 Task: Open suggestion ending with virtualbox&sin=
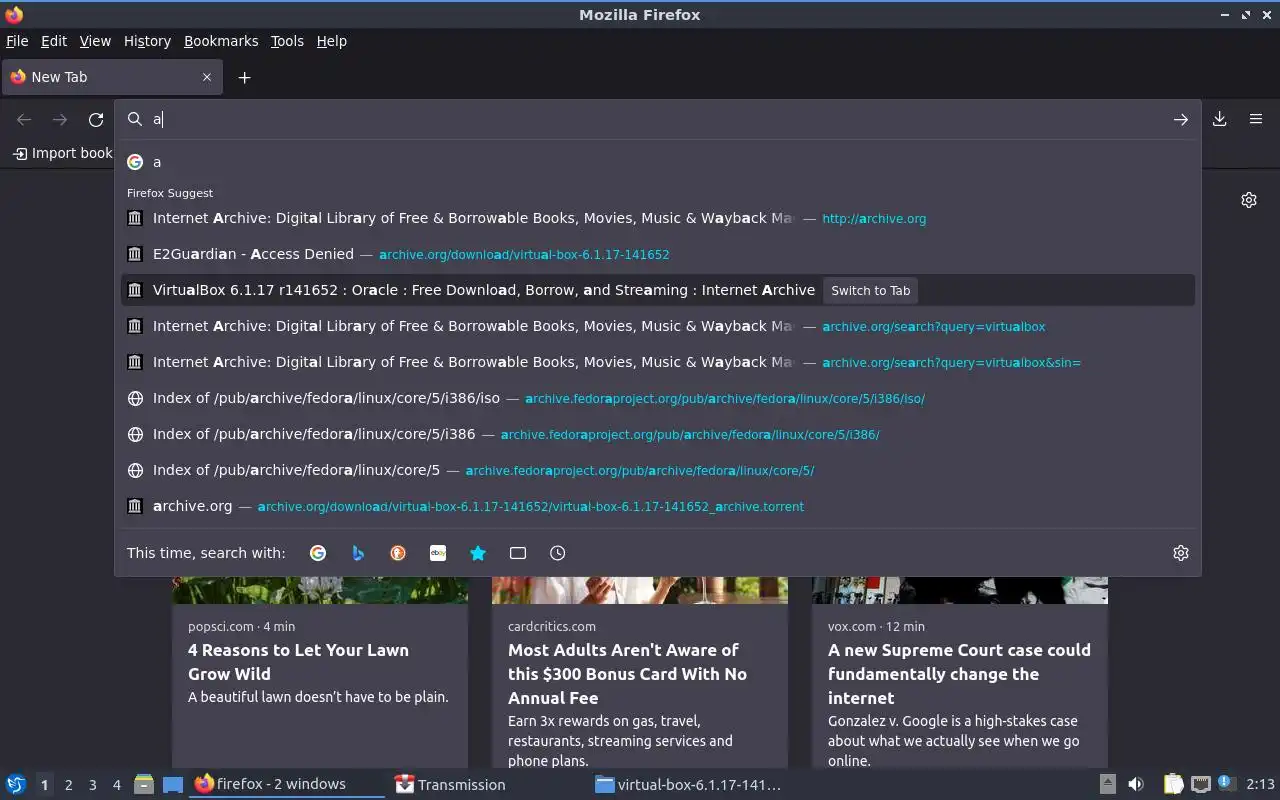(658, 362)
